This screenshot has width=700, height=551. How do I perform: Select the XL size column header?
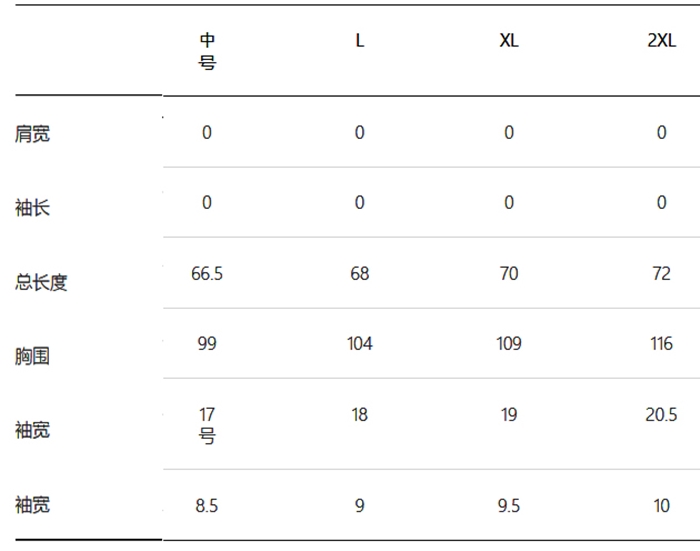click(x=509, y=41)
